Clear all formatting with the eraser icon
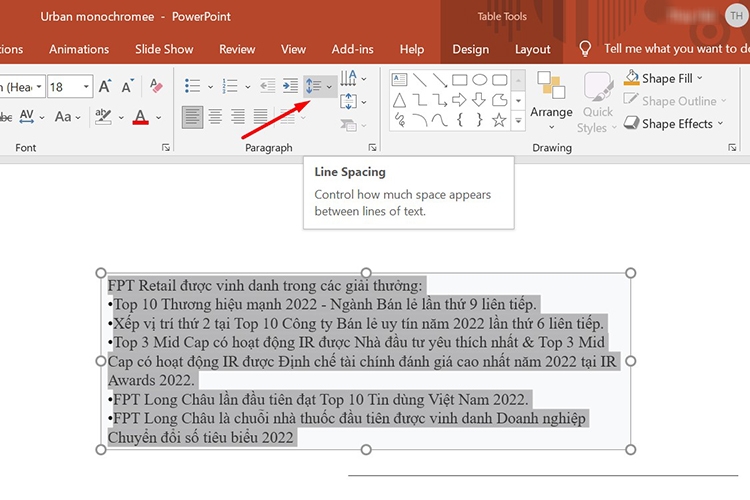The image size is (750, 500). point(156,86)
